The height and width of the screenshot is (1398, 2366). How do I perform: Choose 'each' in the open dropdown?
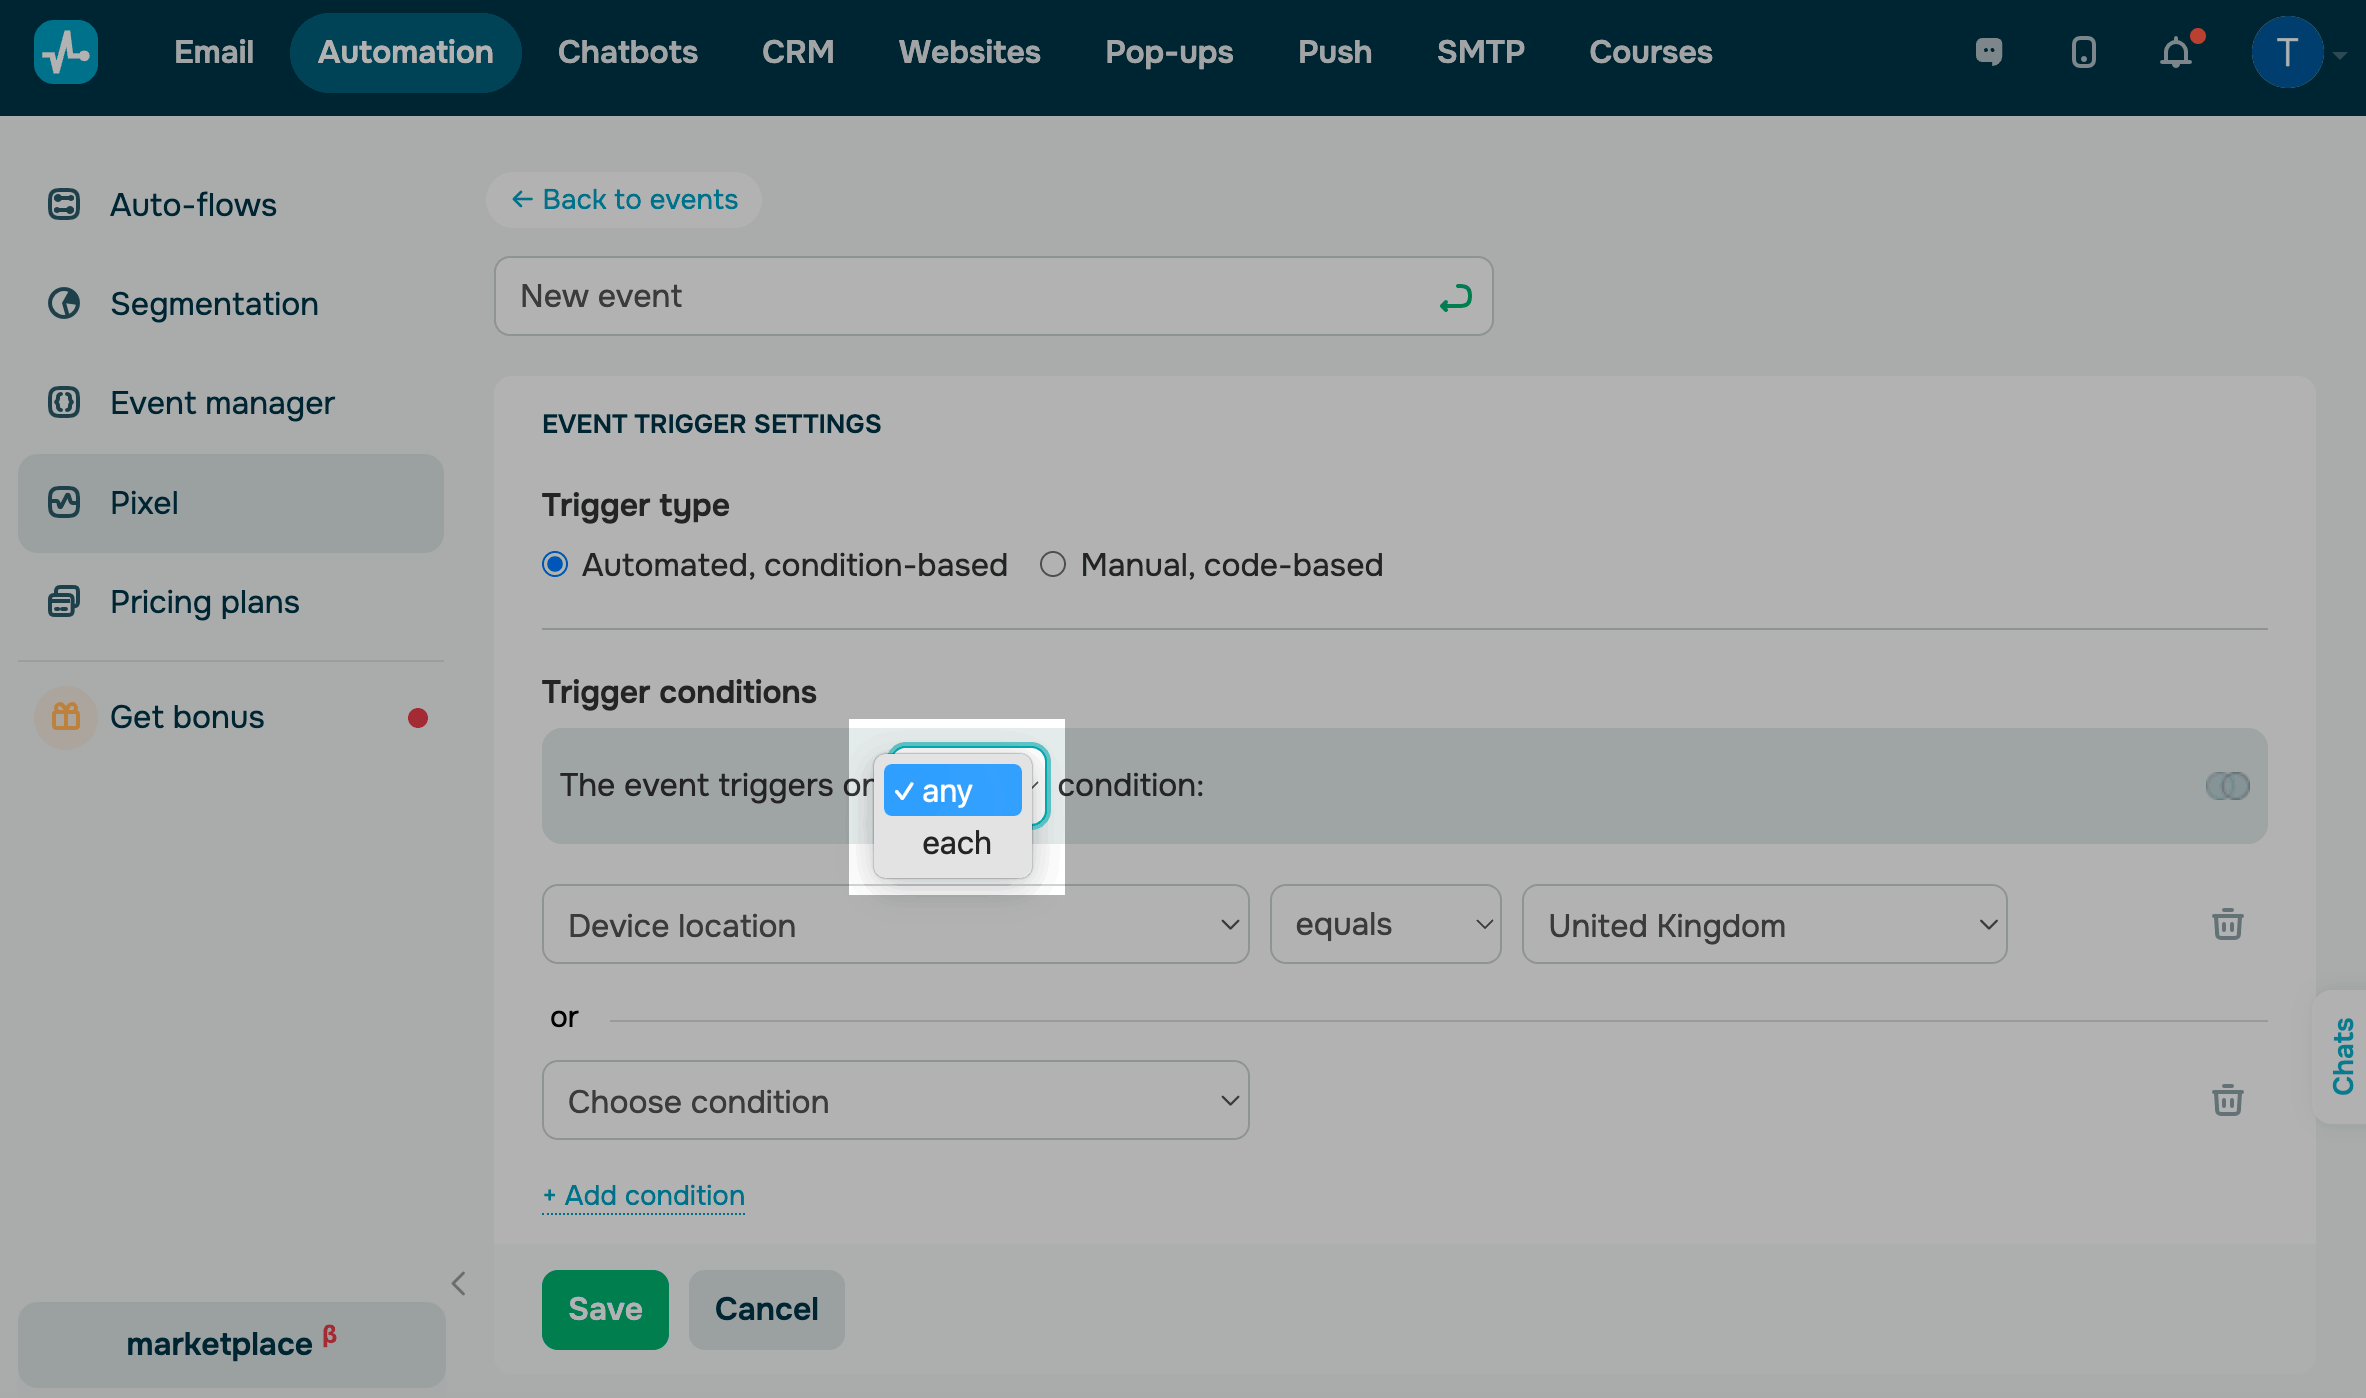pyautogui.click(x=956, y=843)
